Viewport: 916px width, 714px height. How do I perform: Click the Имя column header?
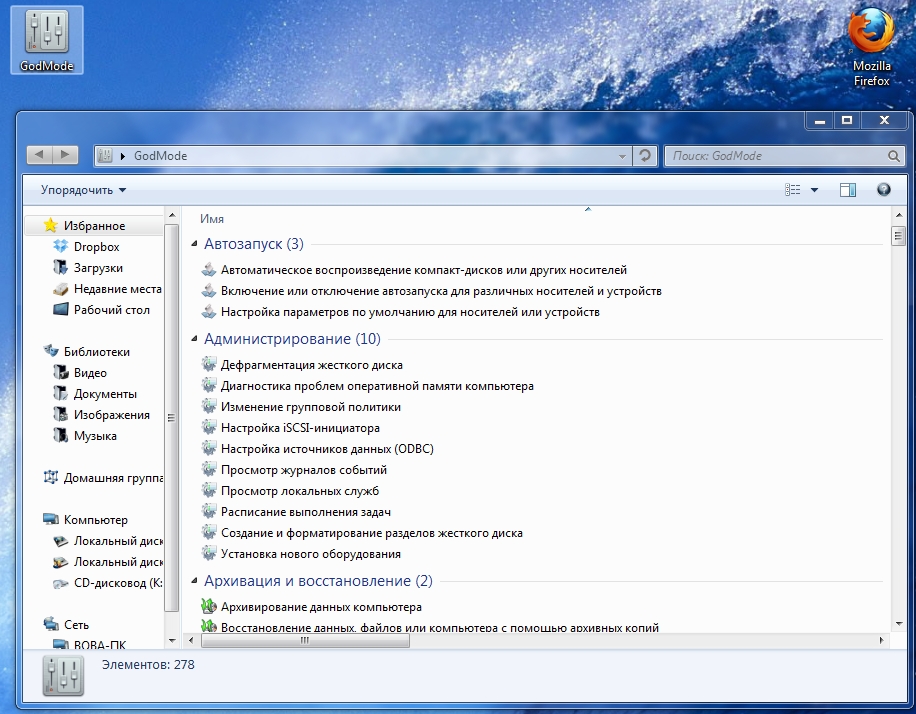point(212,219)
